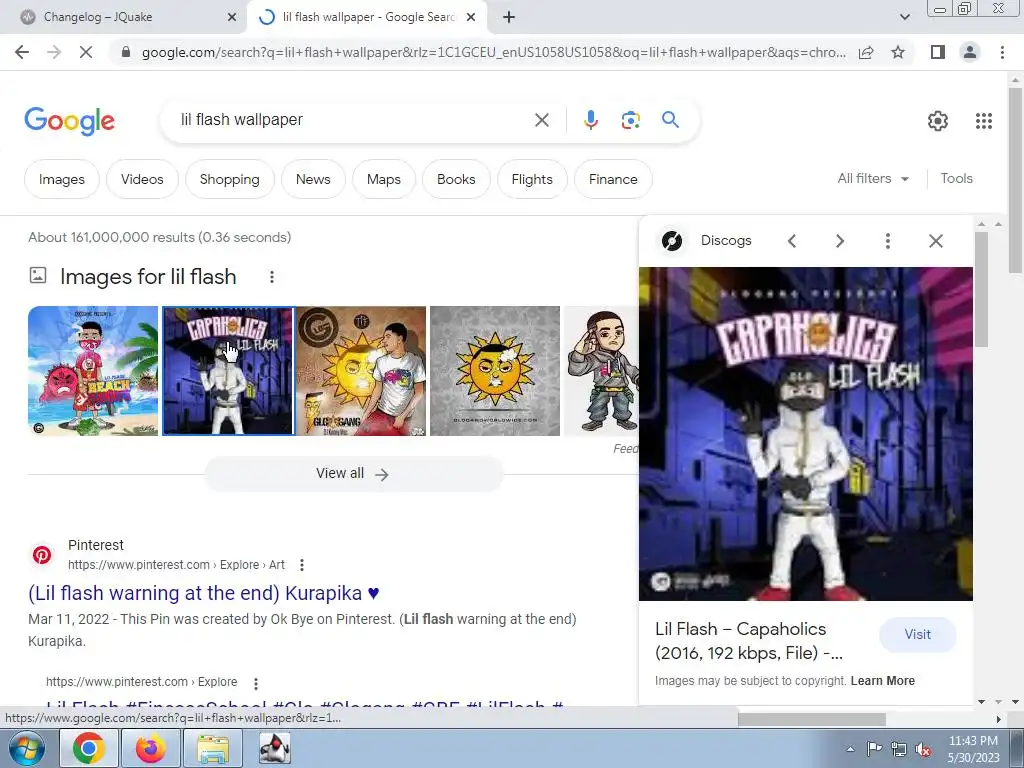Select the Maps filter chip
Screen dimensions: 1024x768
pos(383,179)
